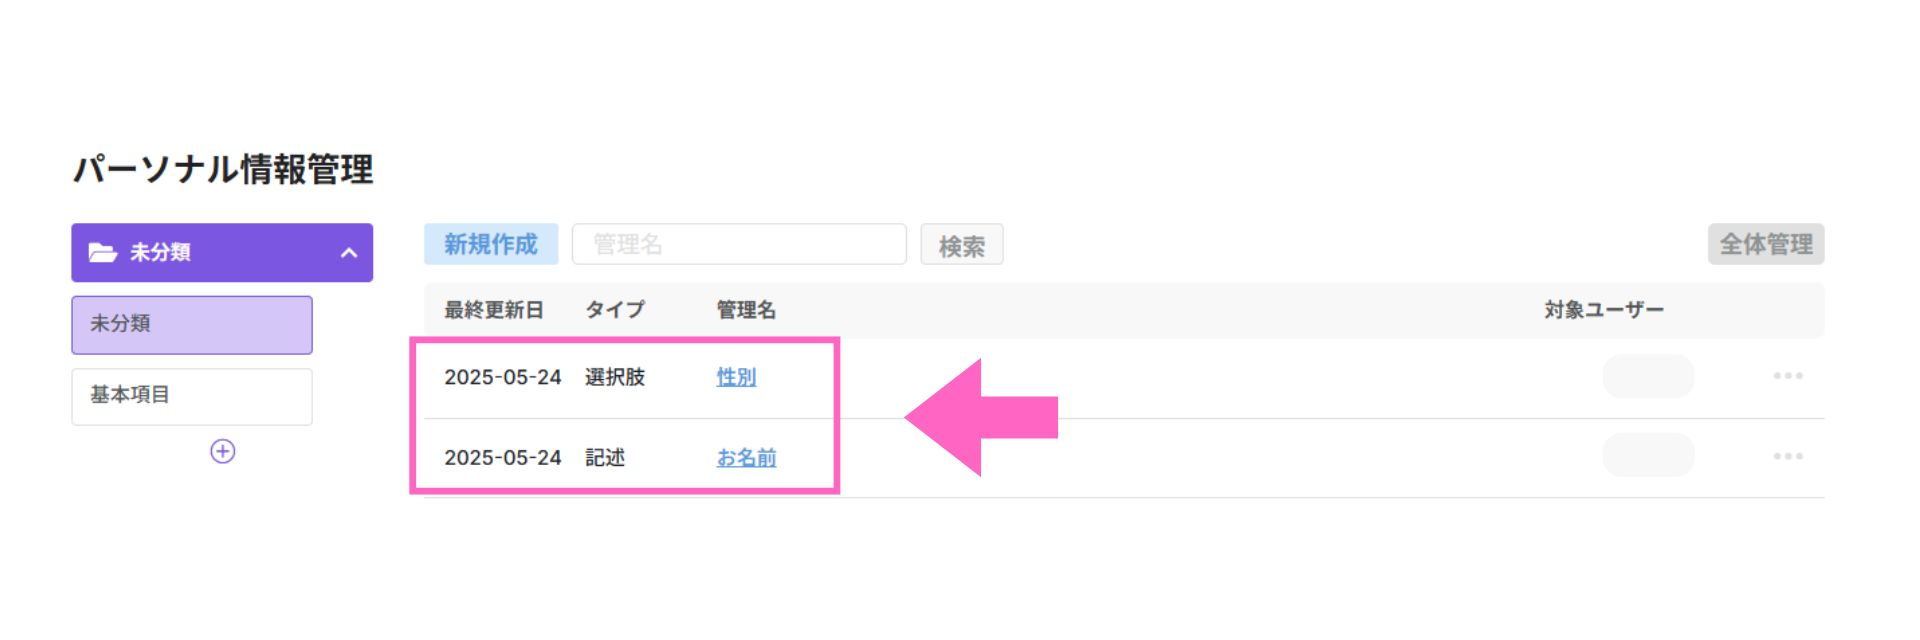Click the 選択肢 type cell in first row
Viewport: 1920px width, 640px height.
click(x=615, y=377)
